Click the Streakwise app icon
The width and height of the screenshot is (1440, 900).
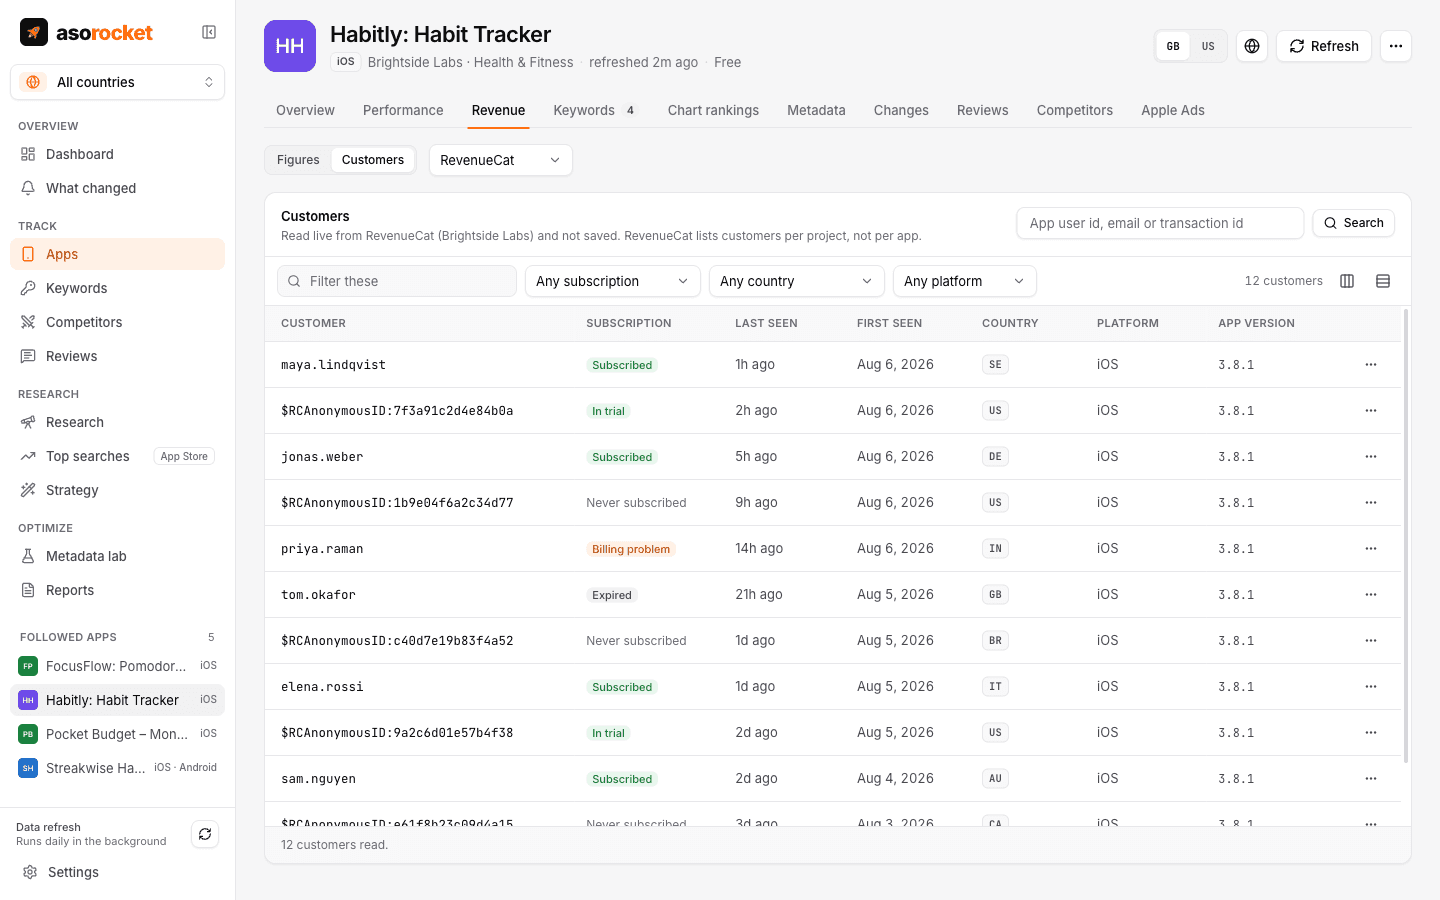(x=28, y=768)
